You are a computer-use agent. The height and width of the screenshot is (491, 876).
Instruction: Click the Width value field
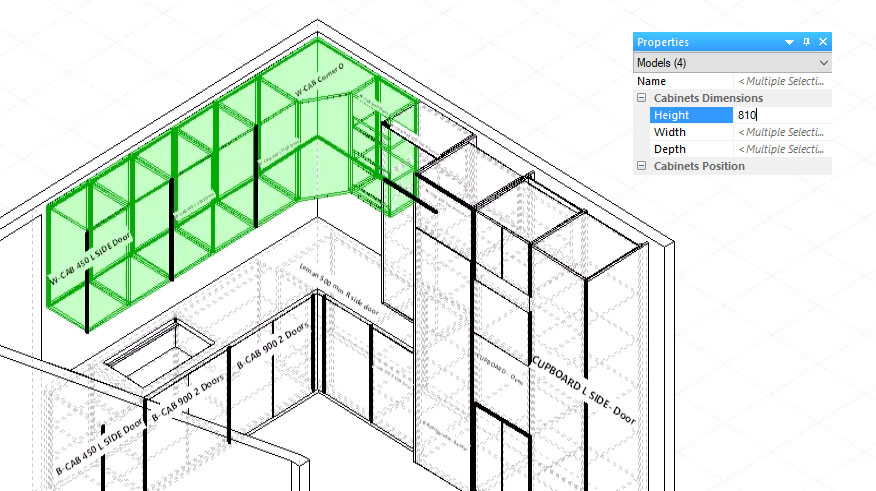[782, 132]
